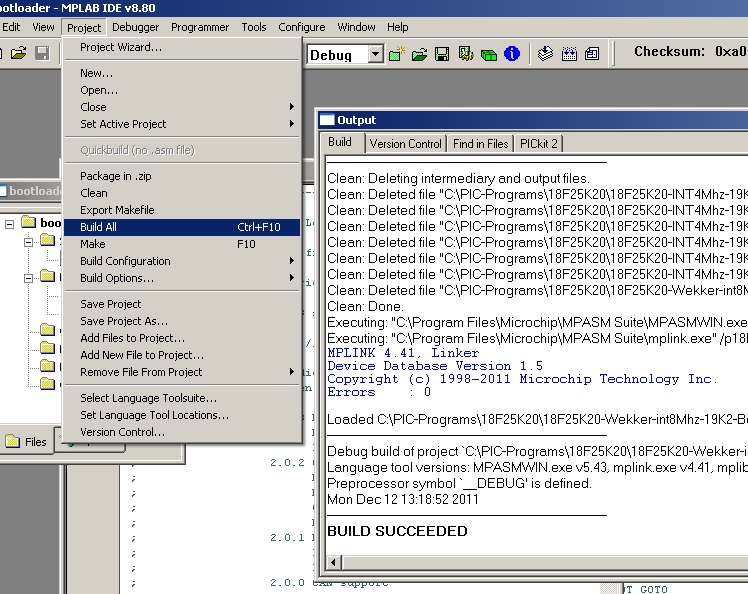Click the 'Errors : 0' output line

(379, 392)
